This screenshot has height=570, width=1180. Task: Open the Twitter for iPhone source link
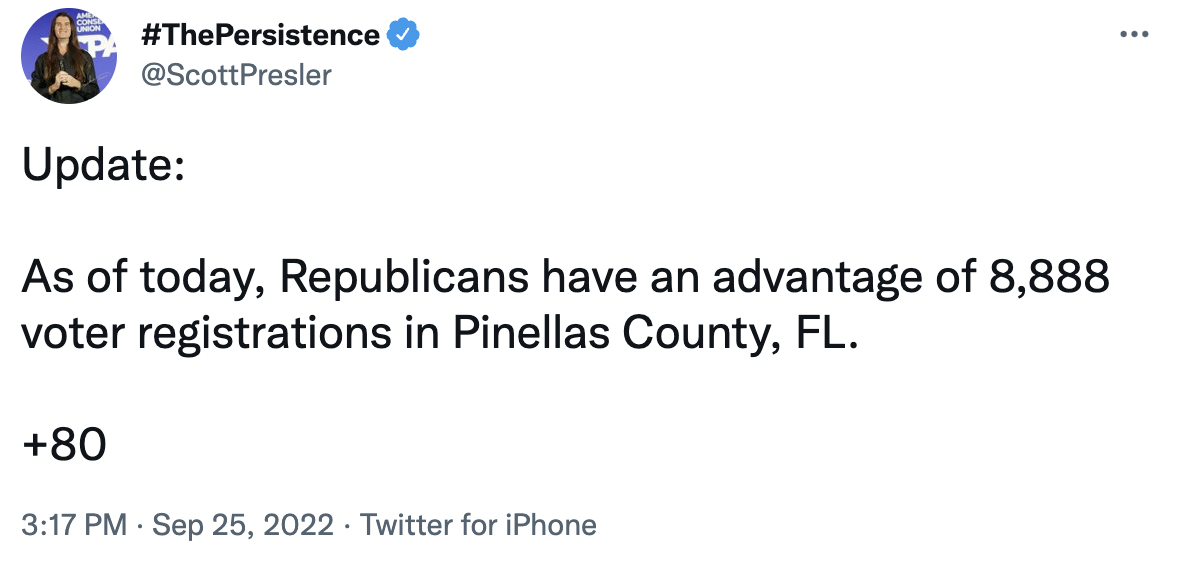click(478, 525)
